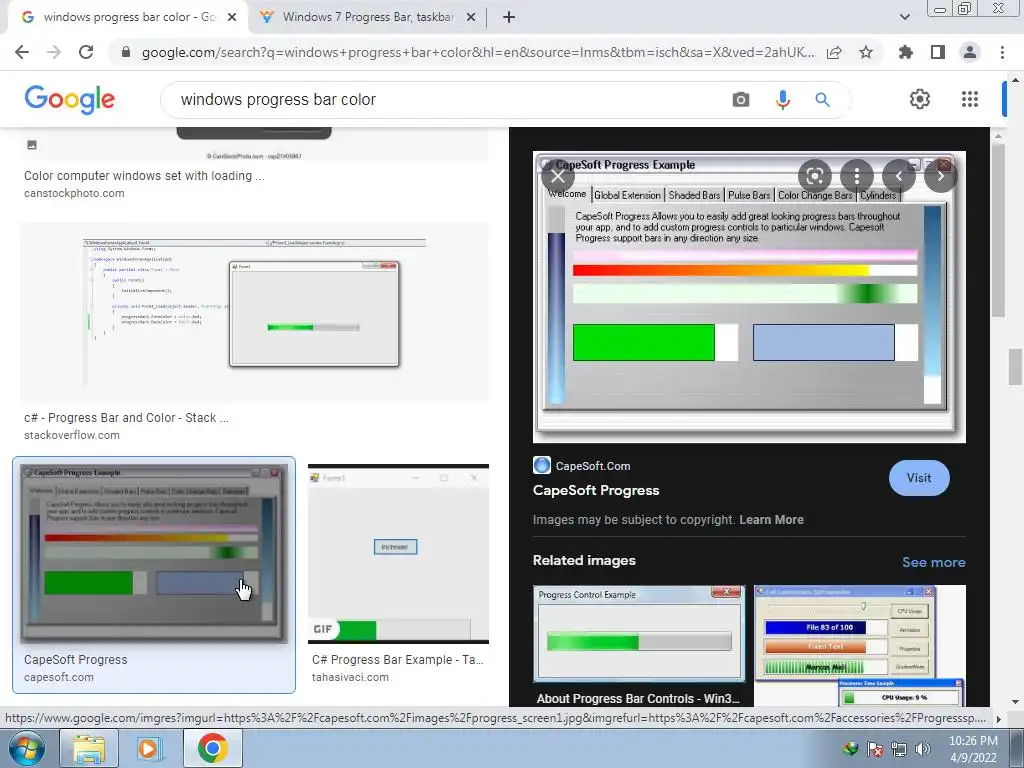
Task: Go back using browser back arrow
Action: 22,52
